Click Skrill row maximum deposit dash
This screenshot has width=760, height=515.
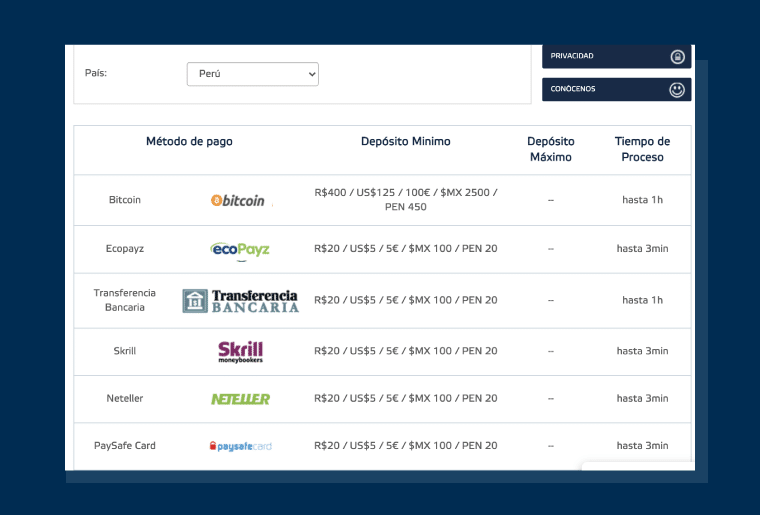pos(551,351)
